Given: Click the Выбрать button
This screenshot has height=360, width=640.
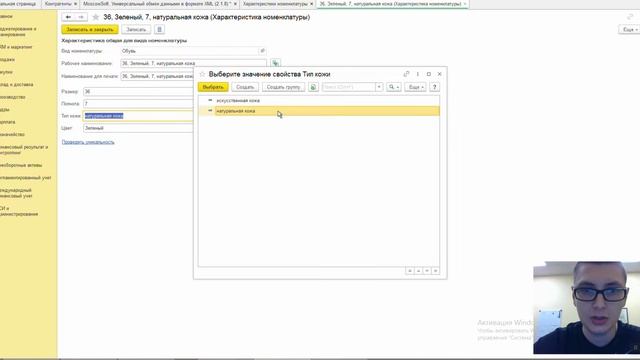Looking at the screenshot, I should 213,87.
